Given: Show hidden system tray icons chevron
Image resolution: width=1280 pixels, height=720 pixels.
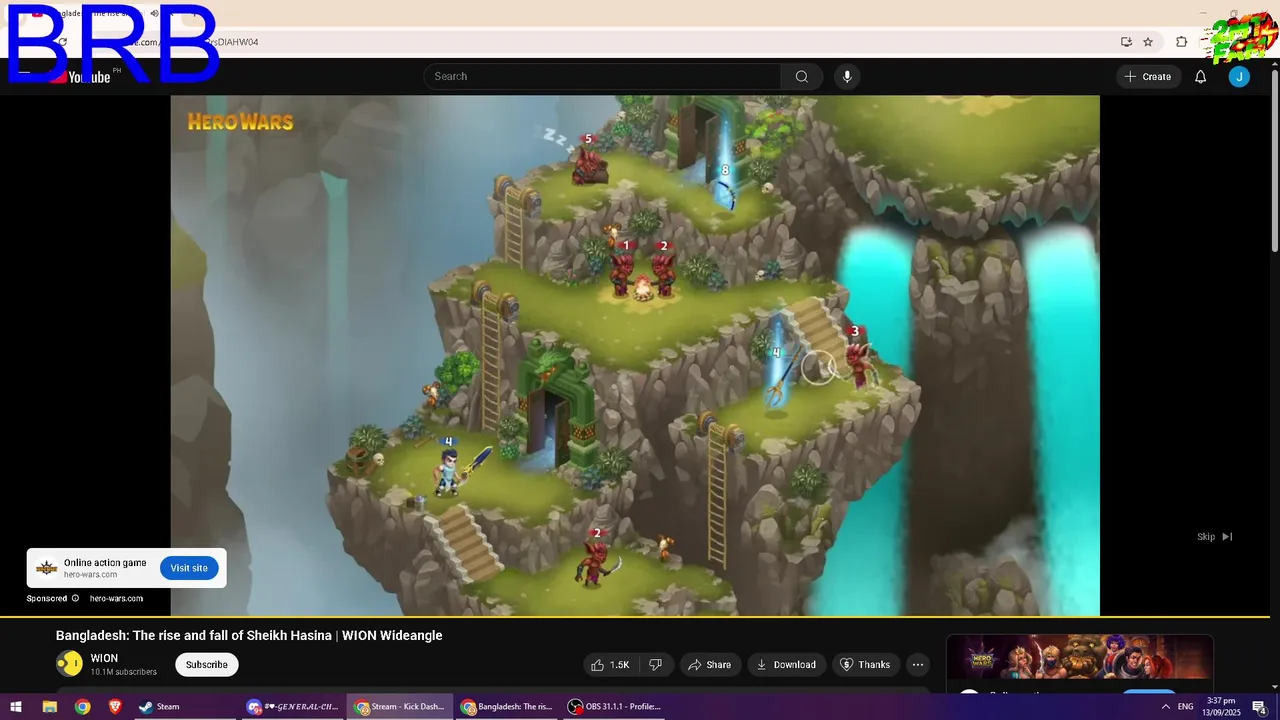Looking at the screenshot, I should (x=1165, y=707).
